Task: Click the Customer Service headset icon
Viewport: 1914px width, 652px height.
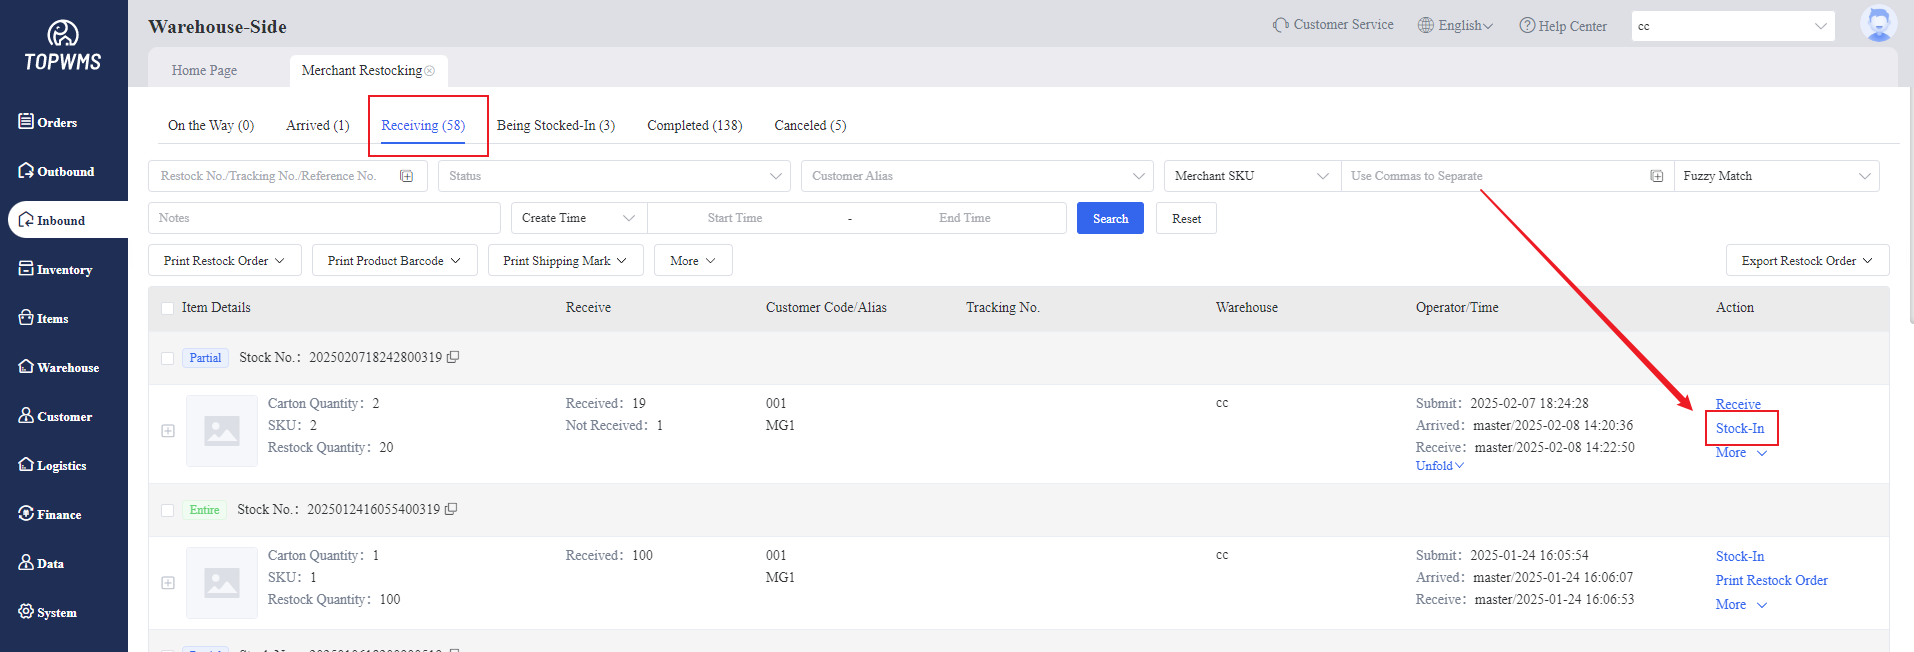Action: 1280,25
